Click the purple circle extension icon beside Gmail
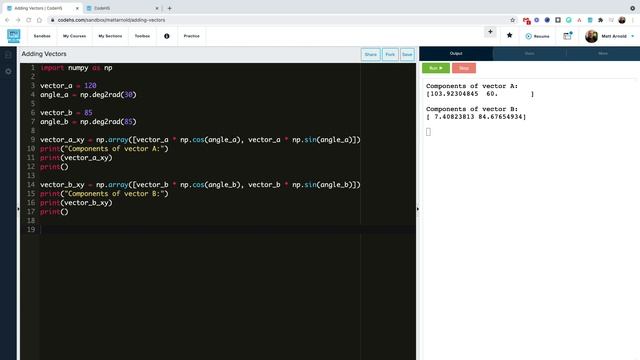This screenshot has width=640, height=360. pos(537,20)
